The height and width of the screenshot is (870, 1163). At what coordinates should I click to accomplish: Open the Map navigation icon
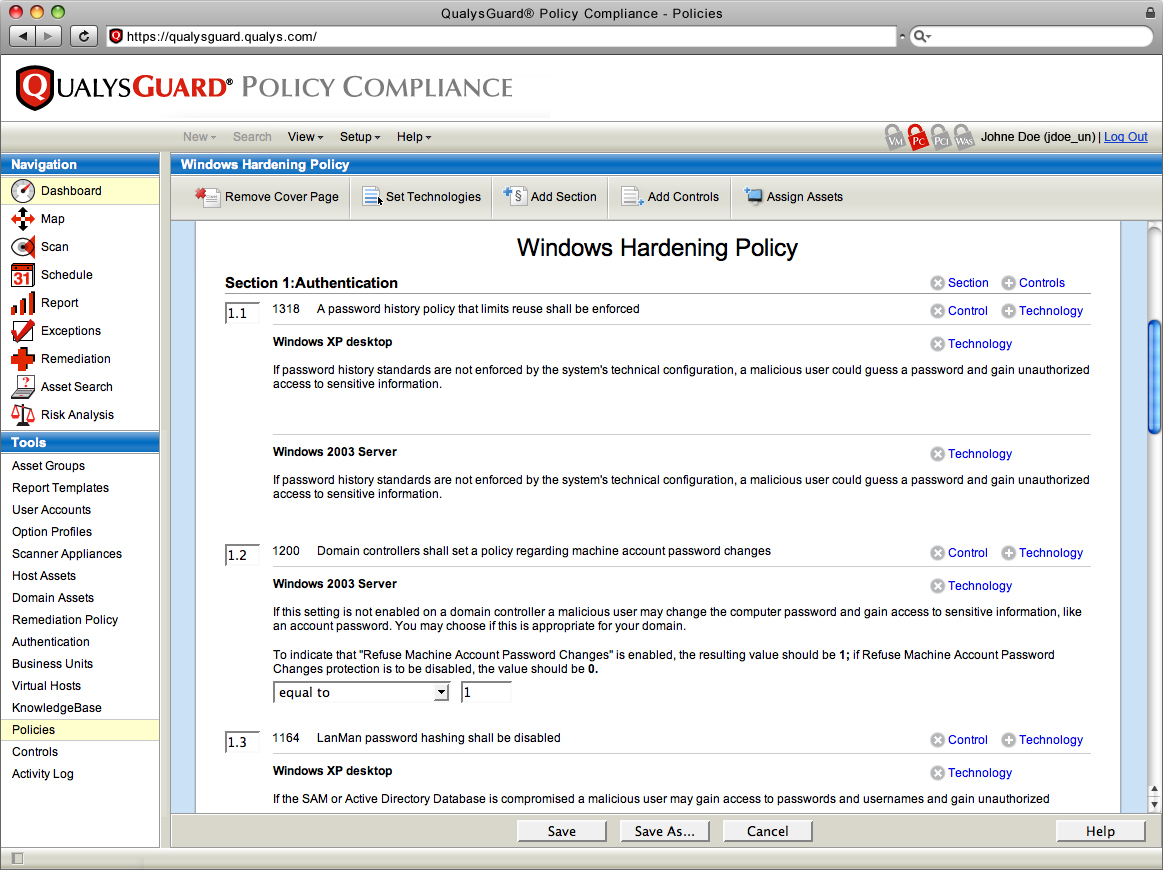point(24,219)
